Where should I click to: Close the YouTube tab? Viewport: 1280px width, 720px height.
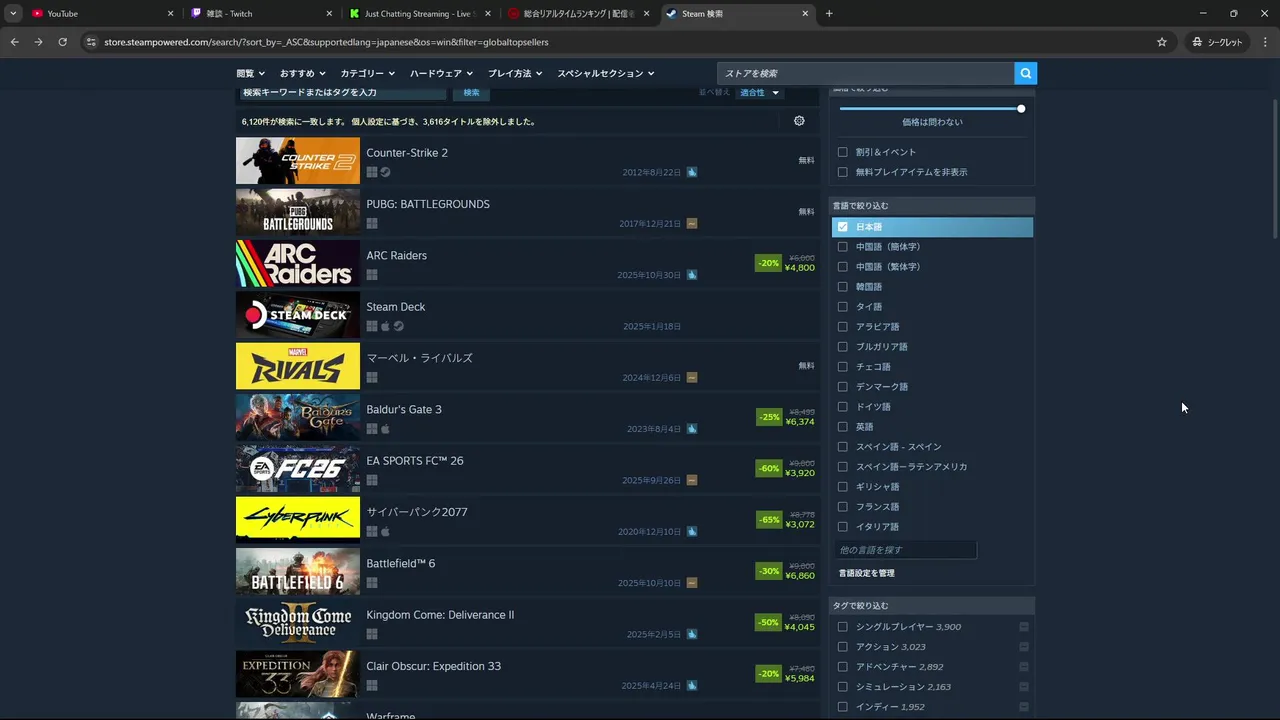(x=170, y=14)
